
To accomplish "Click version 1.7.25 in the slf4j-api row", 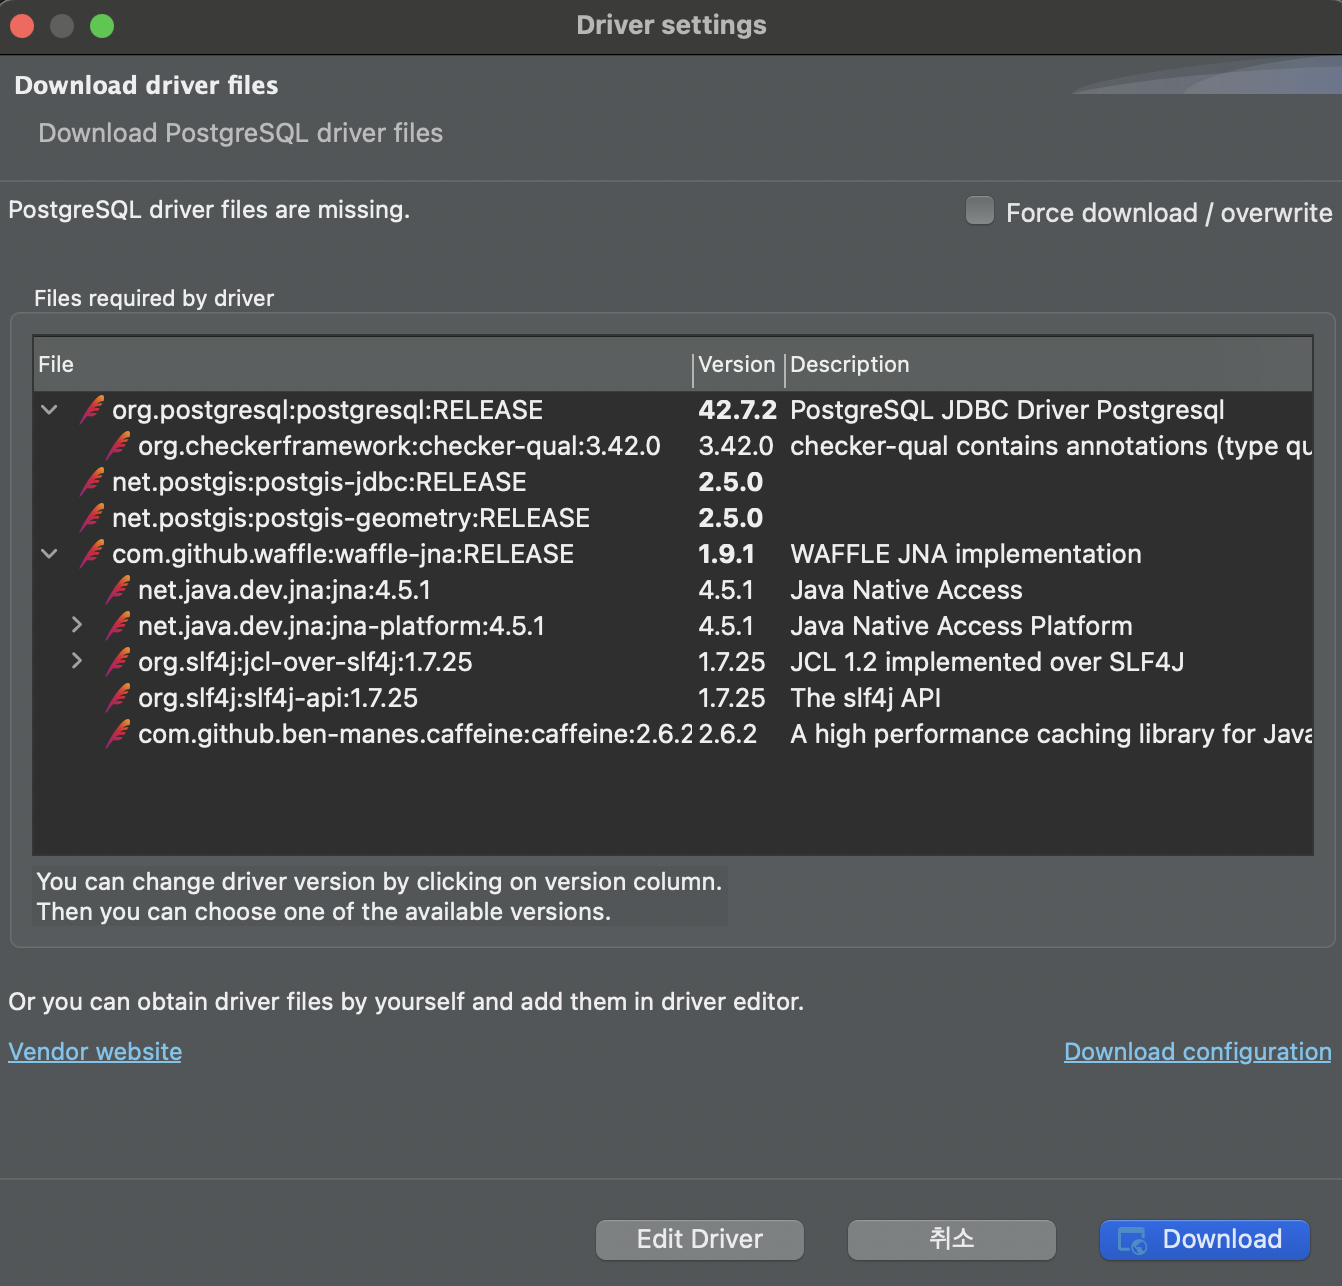I will point(732,698).
